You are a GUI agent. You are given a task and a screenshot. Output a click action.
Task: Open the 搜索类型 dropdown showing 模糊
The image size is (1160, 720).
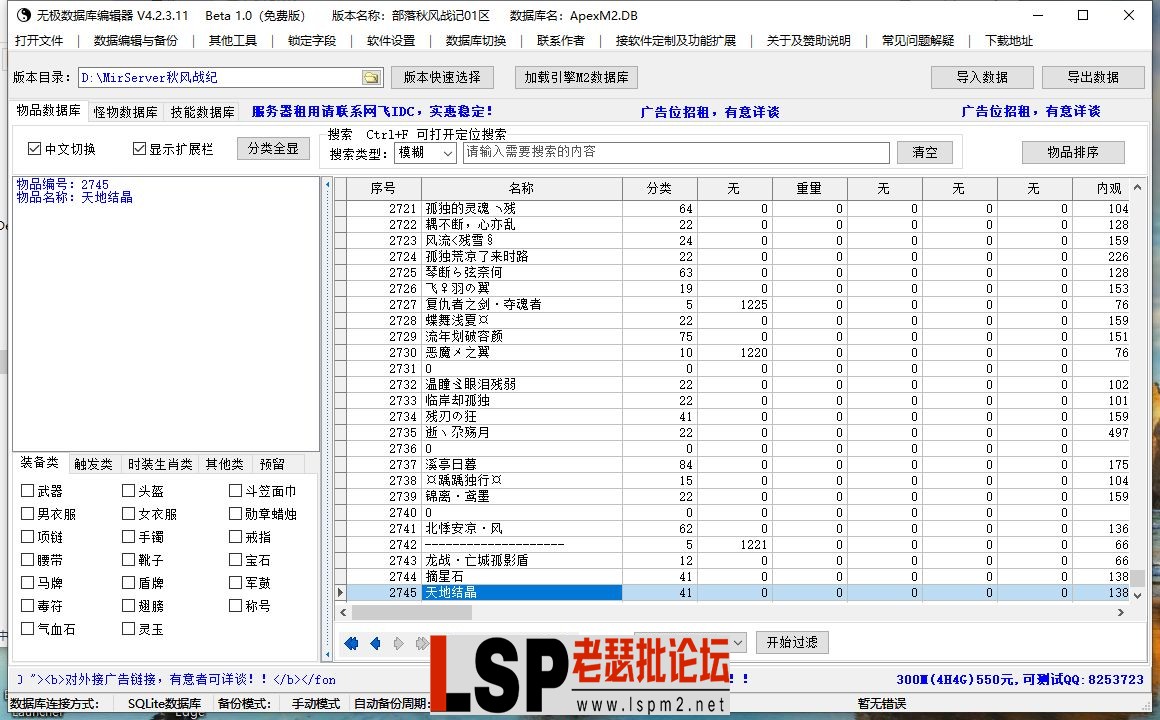click(425, 152)
